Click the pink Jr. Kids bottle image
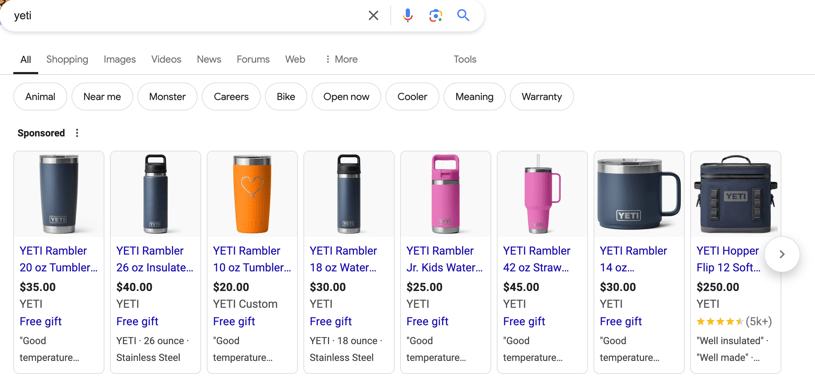815x391 pixels. click(x=445, y=194)
